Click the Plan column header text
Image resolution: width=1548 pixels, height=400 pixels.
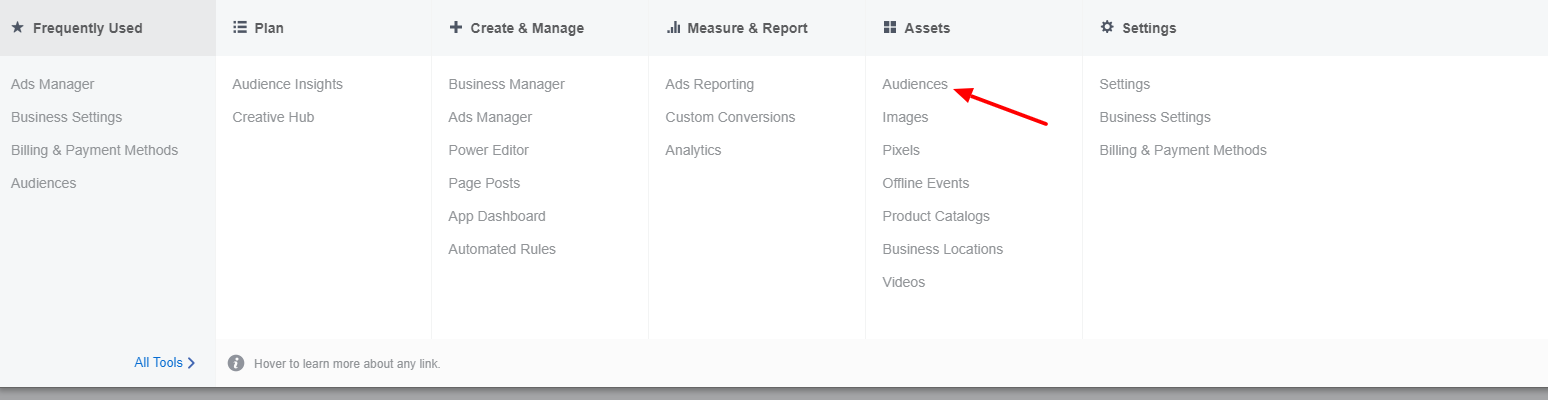click(269, 28)
